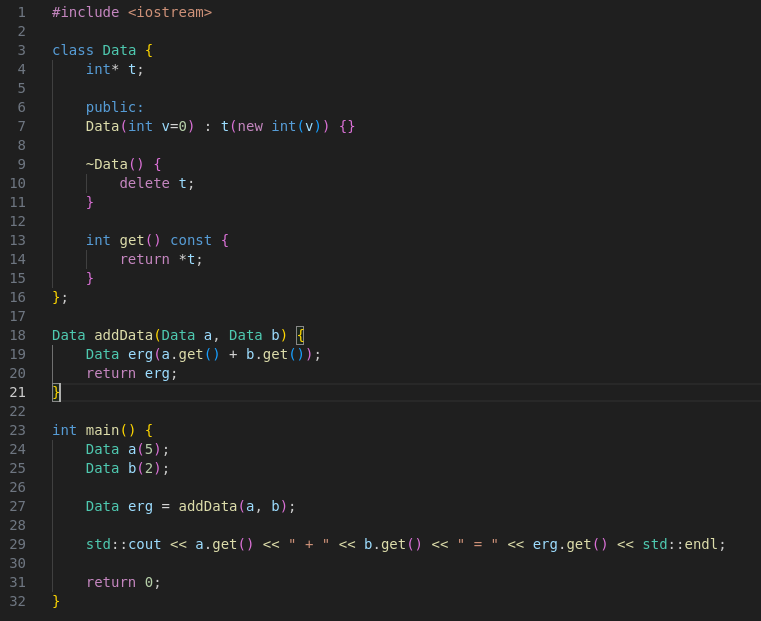Click the closing brace on line 21
Image resolution: width=761 pixels, height=621 pixels.
pos(56,392)
